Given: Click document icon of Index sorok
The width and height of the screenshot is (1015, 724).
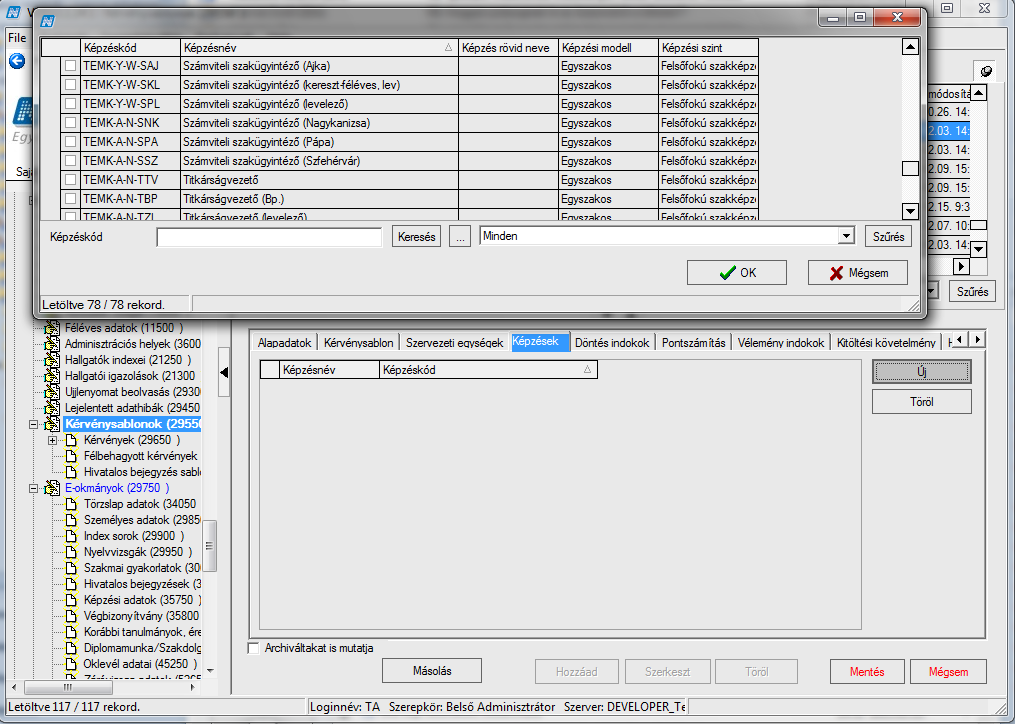Looking at the screenshot, I should click(71, 536).
